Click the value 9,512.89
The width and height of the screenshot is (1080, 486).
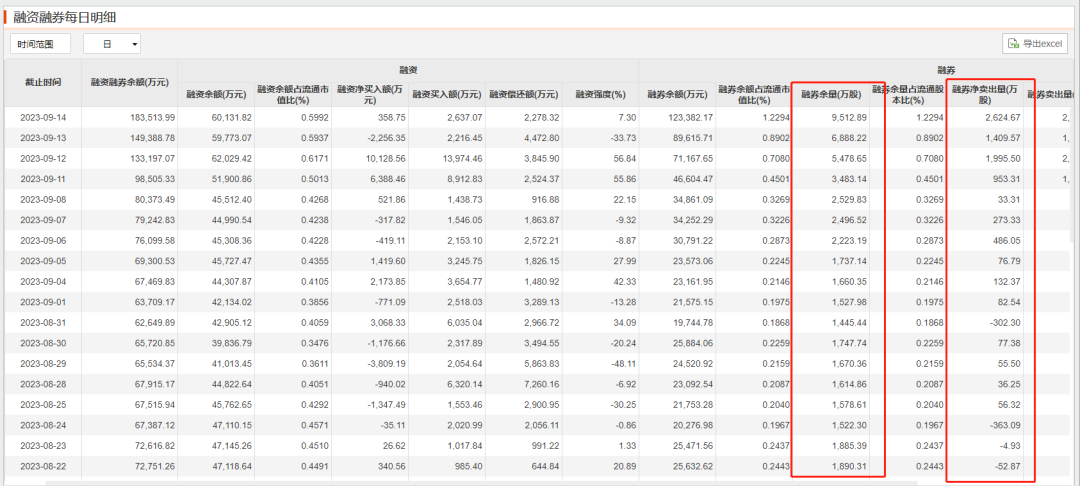pyautogui.click(x=849, y=118)
